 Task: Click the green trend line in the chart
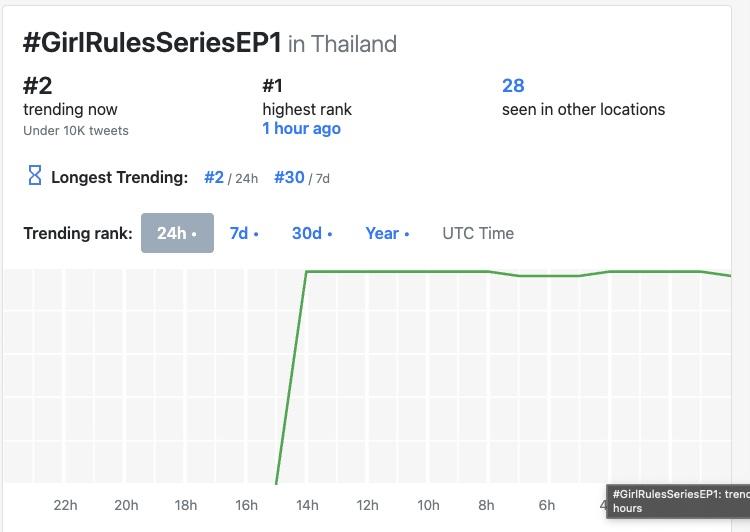(x=400, y=271)
